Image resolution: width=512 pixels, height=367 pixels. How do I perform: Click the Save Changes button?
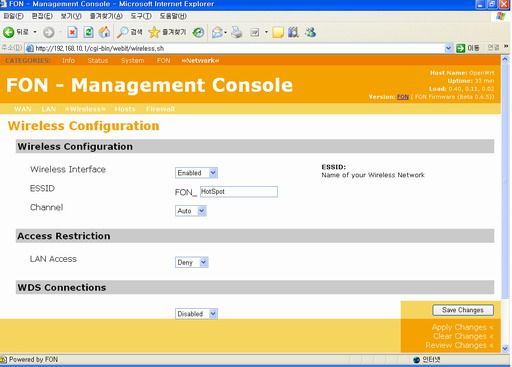coord(463,310)
